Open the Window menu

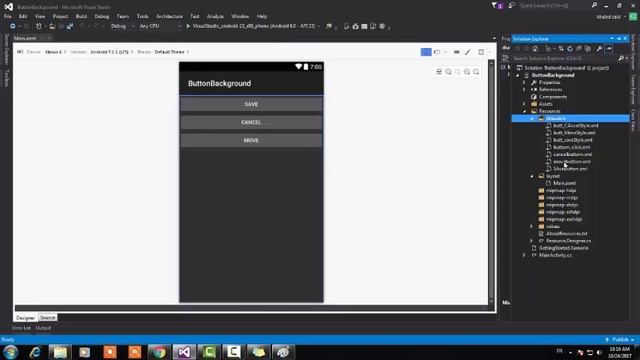click(x=240, y=16)
